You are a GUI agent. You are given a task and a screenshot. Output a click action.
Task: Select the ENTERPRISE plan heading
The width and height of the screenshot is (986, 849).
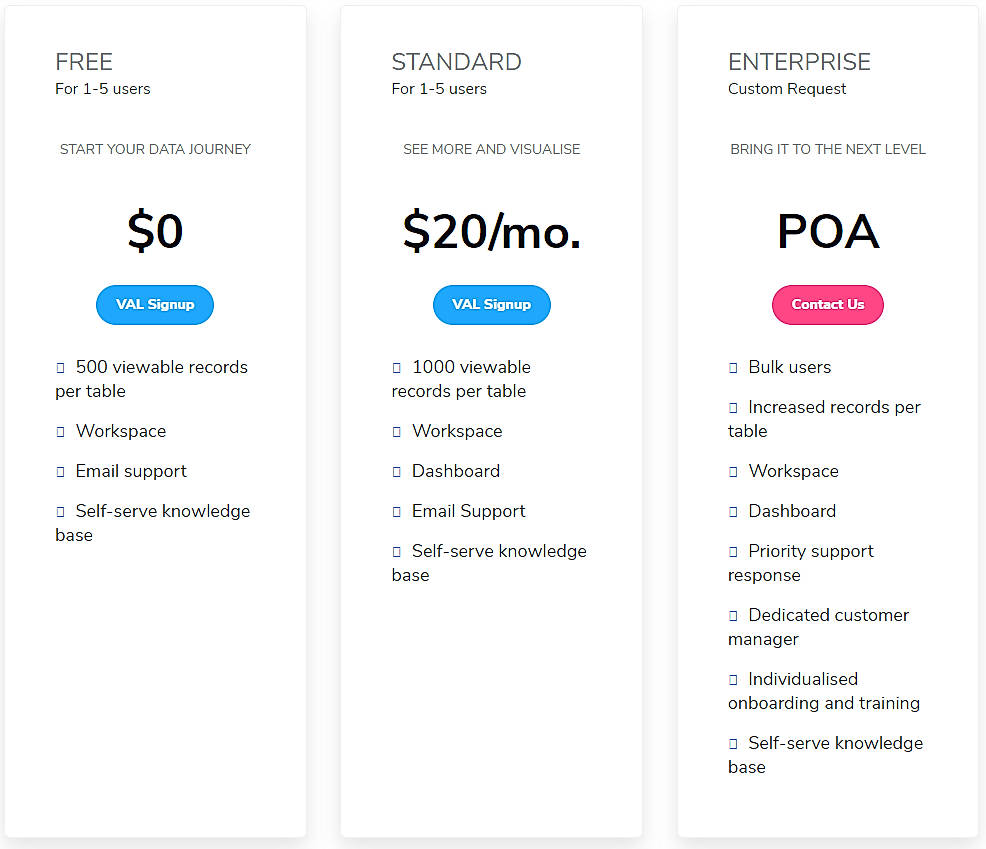[799, 62]
